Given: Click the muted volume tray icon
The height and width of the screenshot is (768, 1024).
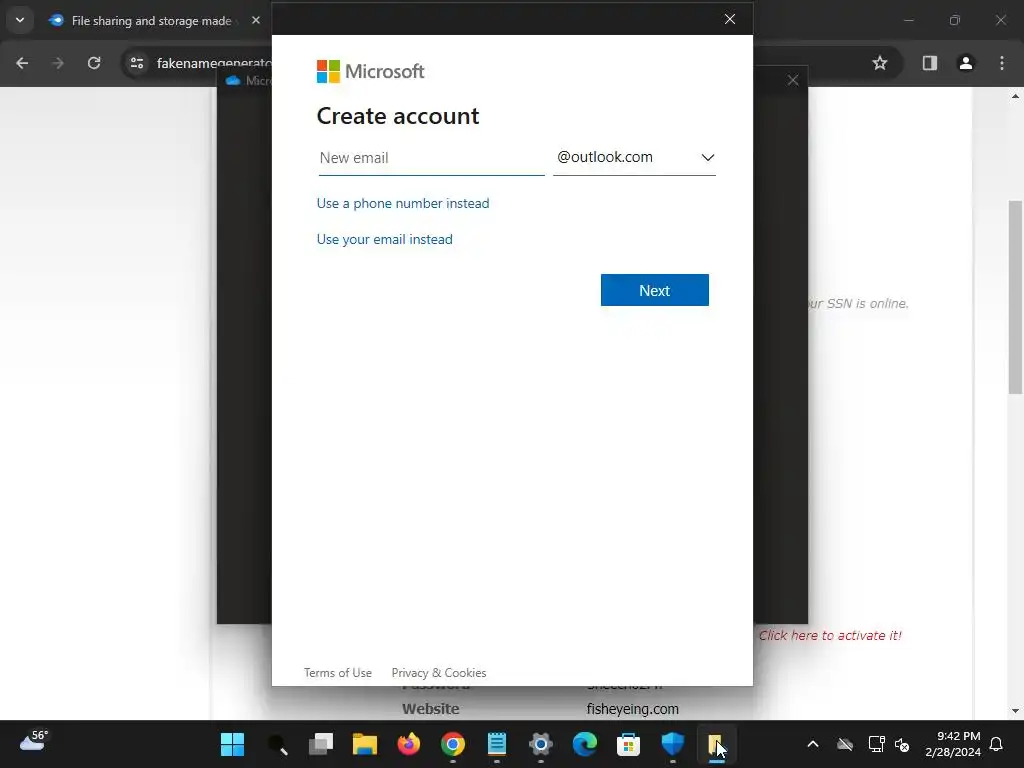Looking at the screenshot, I should tap(902, 744).
